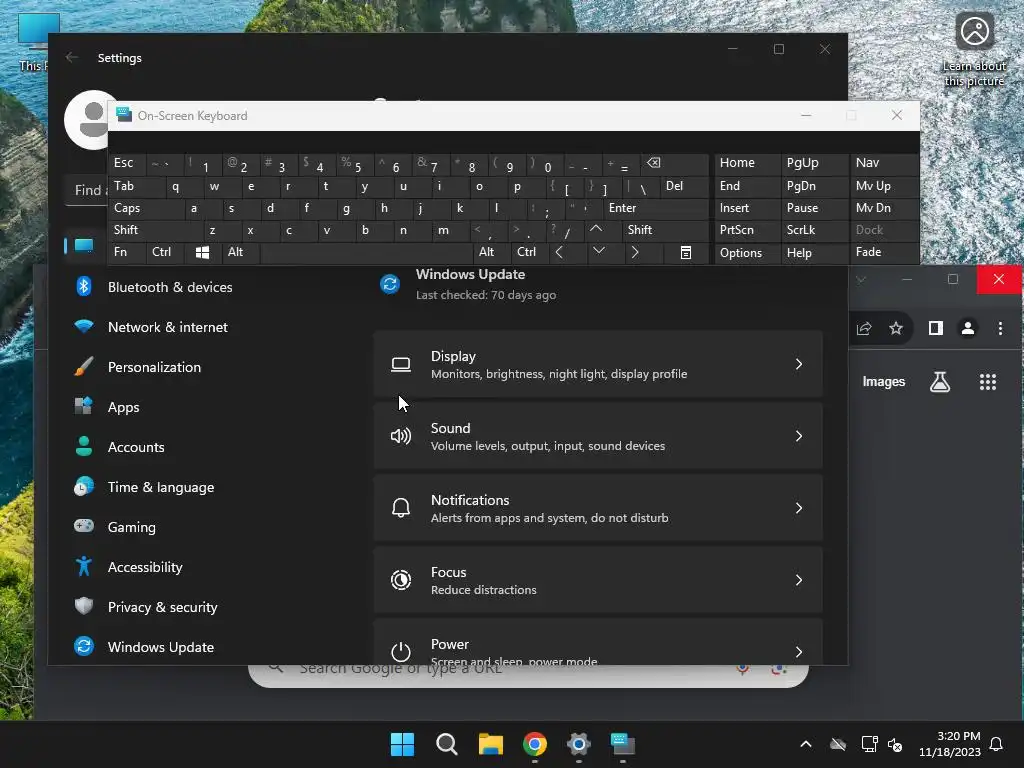Click the back arrow in Settings
The image size is (1024, 768).
tap(72, 57)
